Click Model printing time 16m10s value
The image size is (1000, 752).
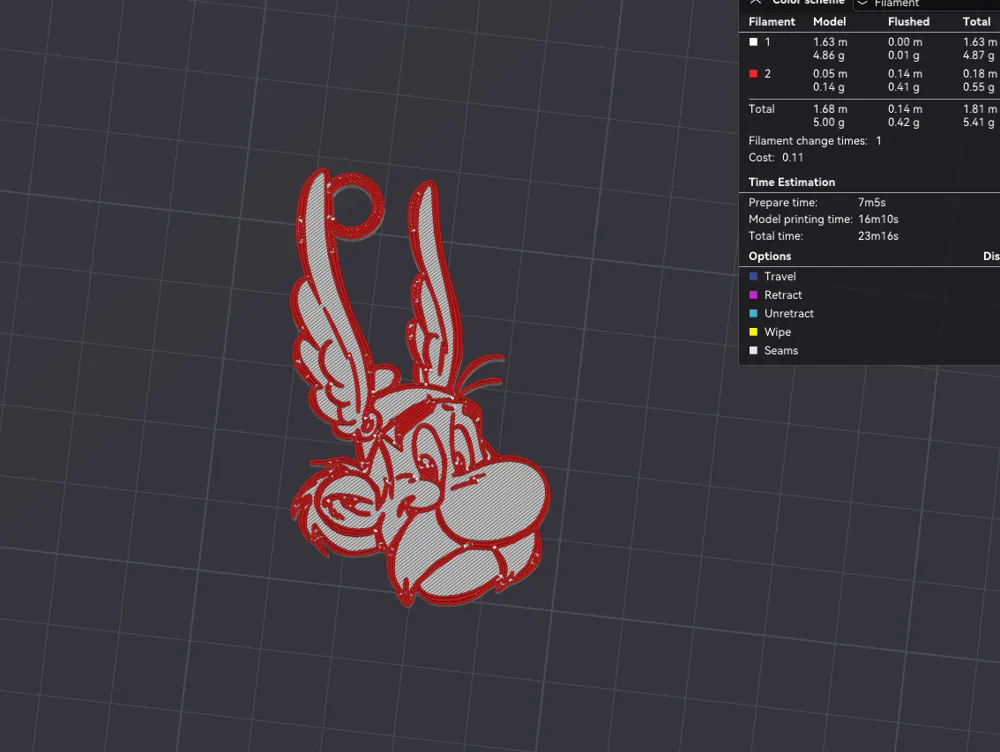coord(878,219)
